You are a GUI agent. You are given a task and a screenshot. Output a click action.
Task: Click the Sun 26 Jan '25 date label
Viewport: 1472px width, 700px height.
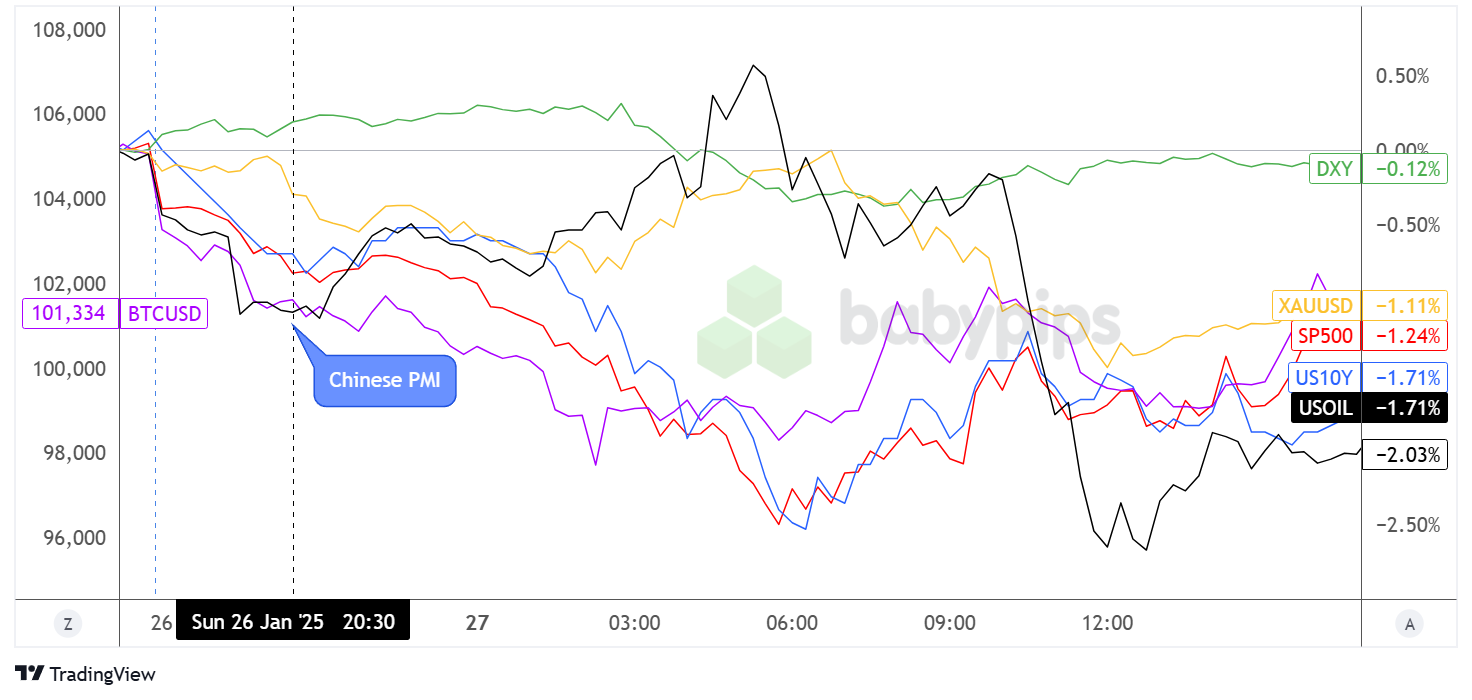click(258, 622)
